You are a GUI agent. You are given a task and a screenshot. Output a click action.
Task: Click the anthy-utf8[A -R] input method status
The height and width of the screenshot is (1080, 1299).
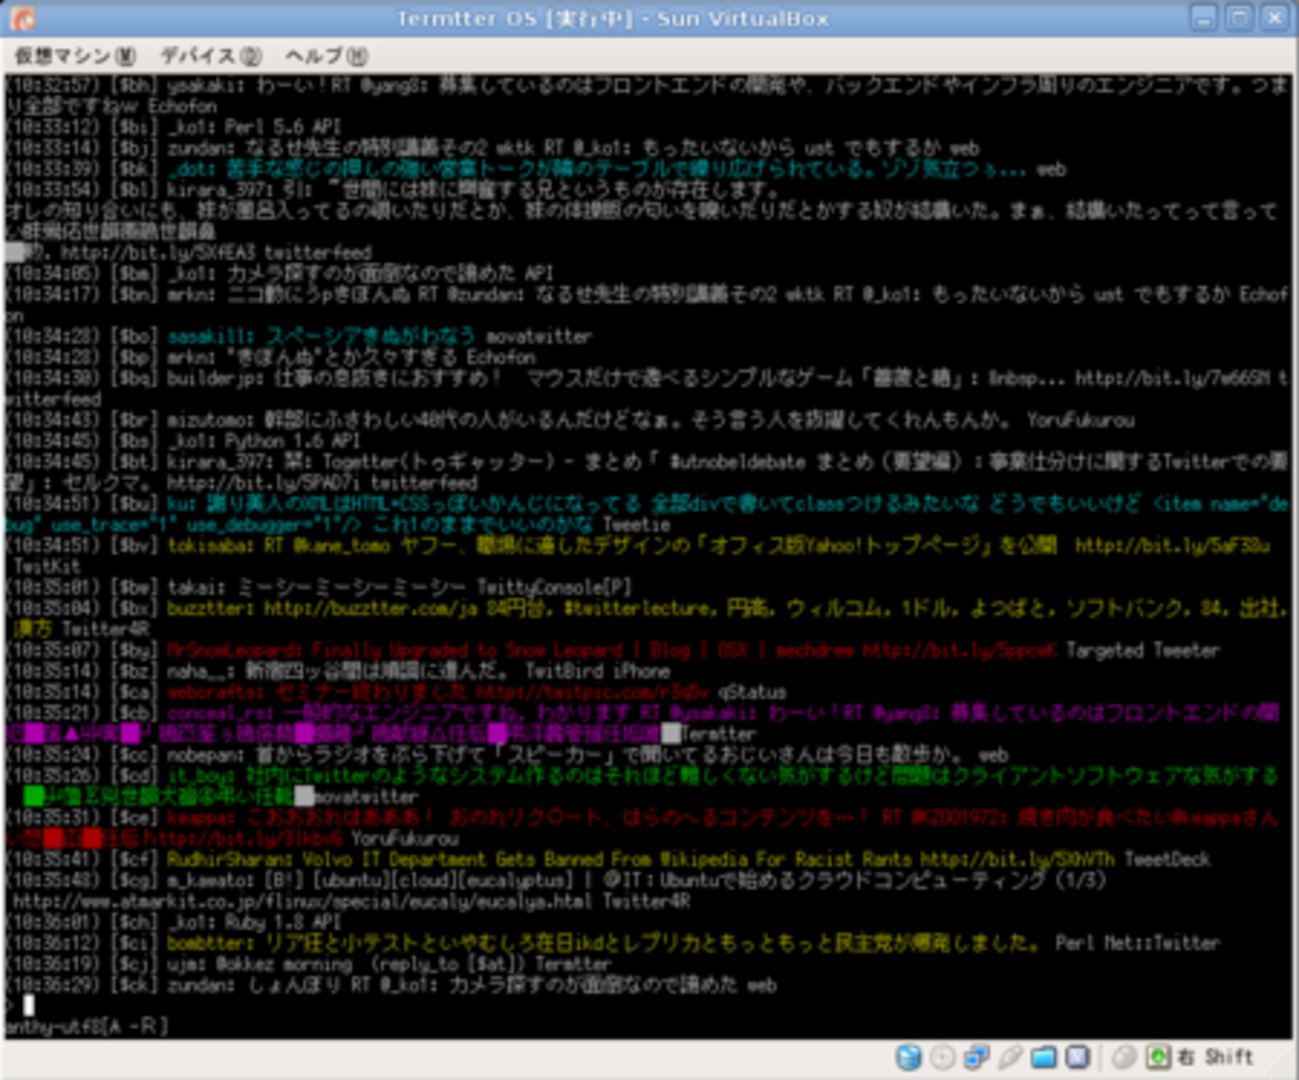click(86, 1026)
